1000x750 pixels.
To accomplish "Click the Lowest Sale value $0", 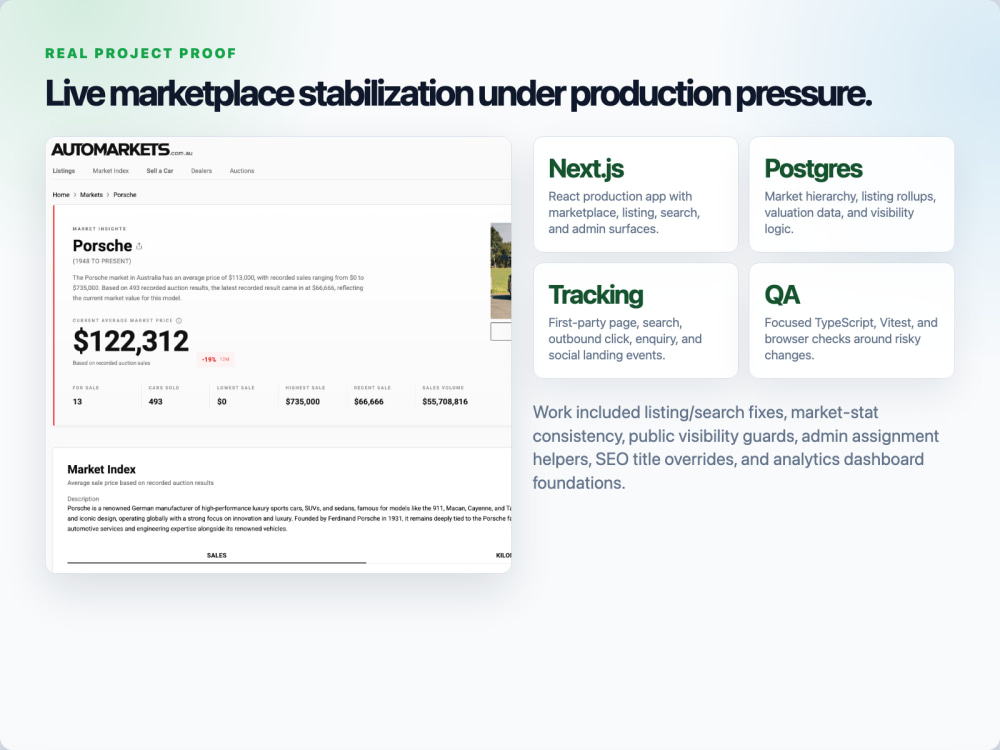I will 222,402.
